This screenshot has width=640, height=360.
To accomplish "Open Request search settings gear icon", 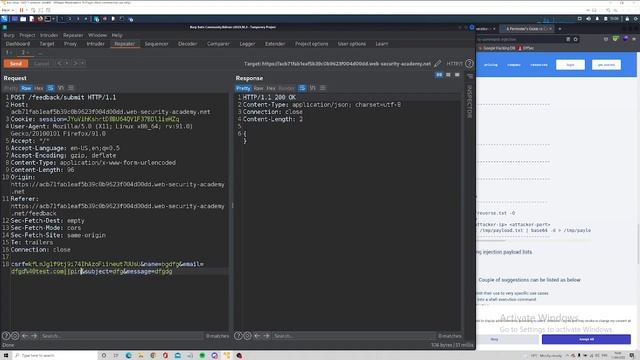I will pos(15,336).
